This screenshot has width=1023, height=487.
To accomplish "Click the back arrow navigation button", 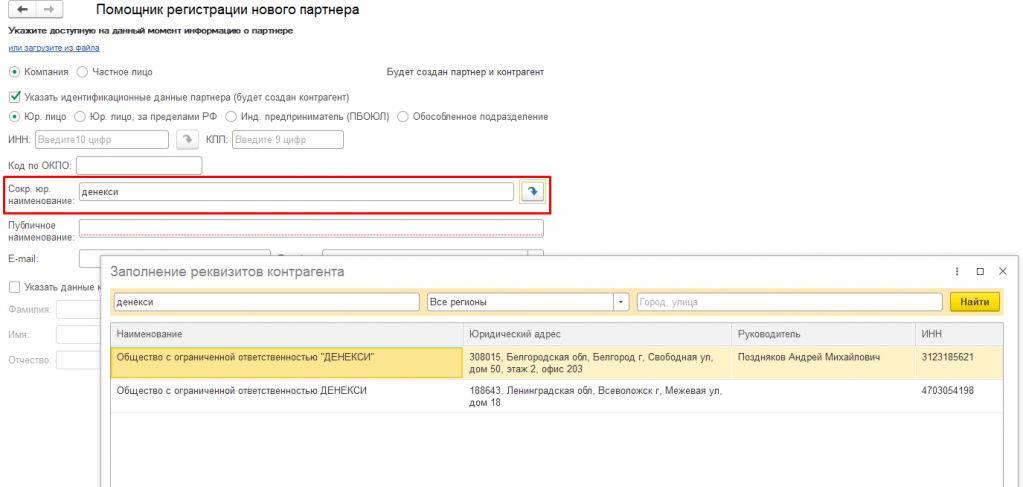I will [22, 9].
